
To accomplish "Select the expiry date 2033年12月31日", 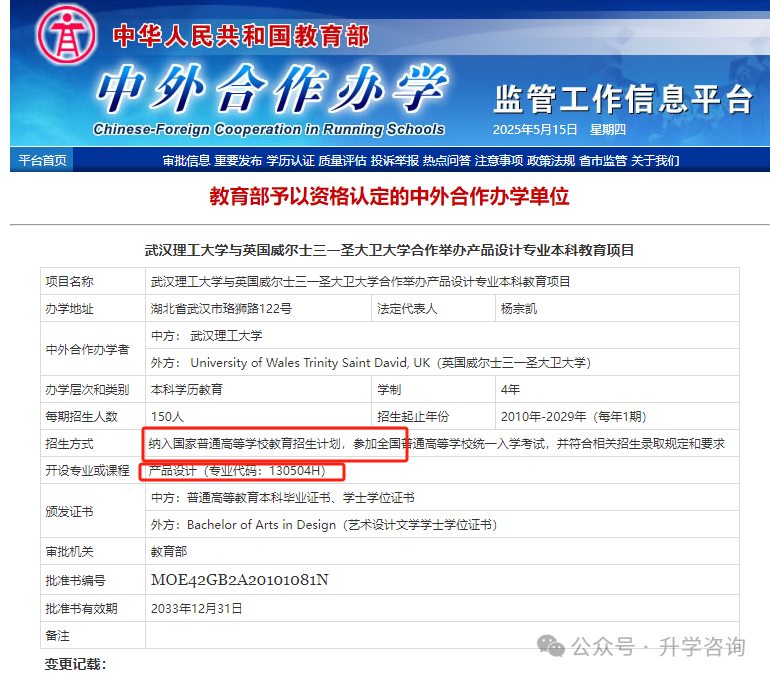I will [196, 609].
